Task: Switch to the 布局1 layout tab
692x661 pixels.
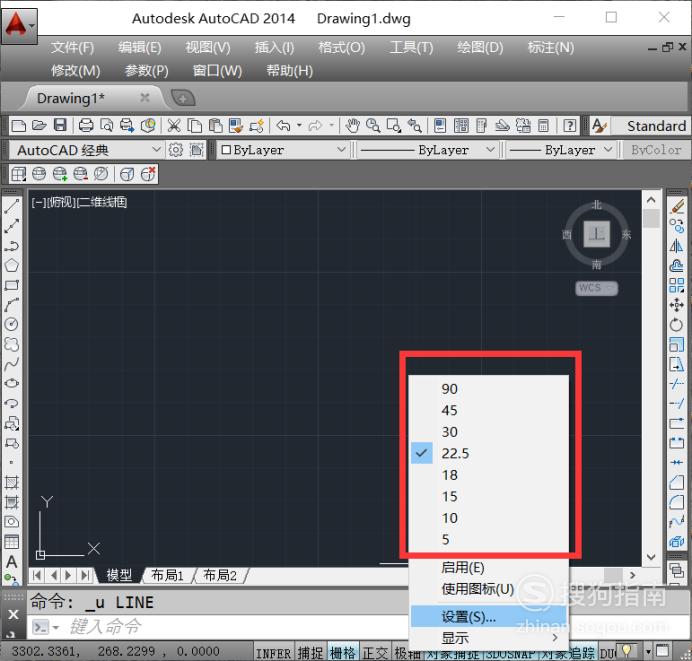Action: 167,575
